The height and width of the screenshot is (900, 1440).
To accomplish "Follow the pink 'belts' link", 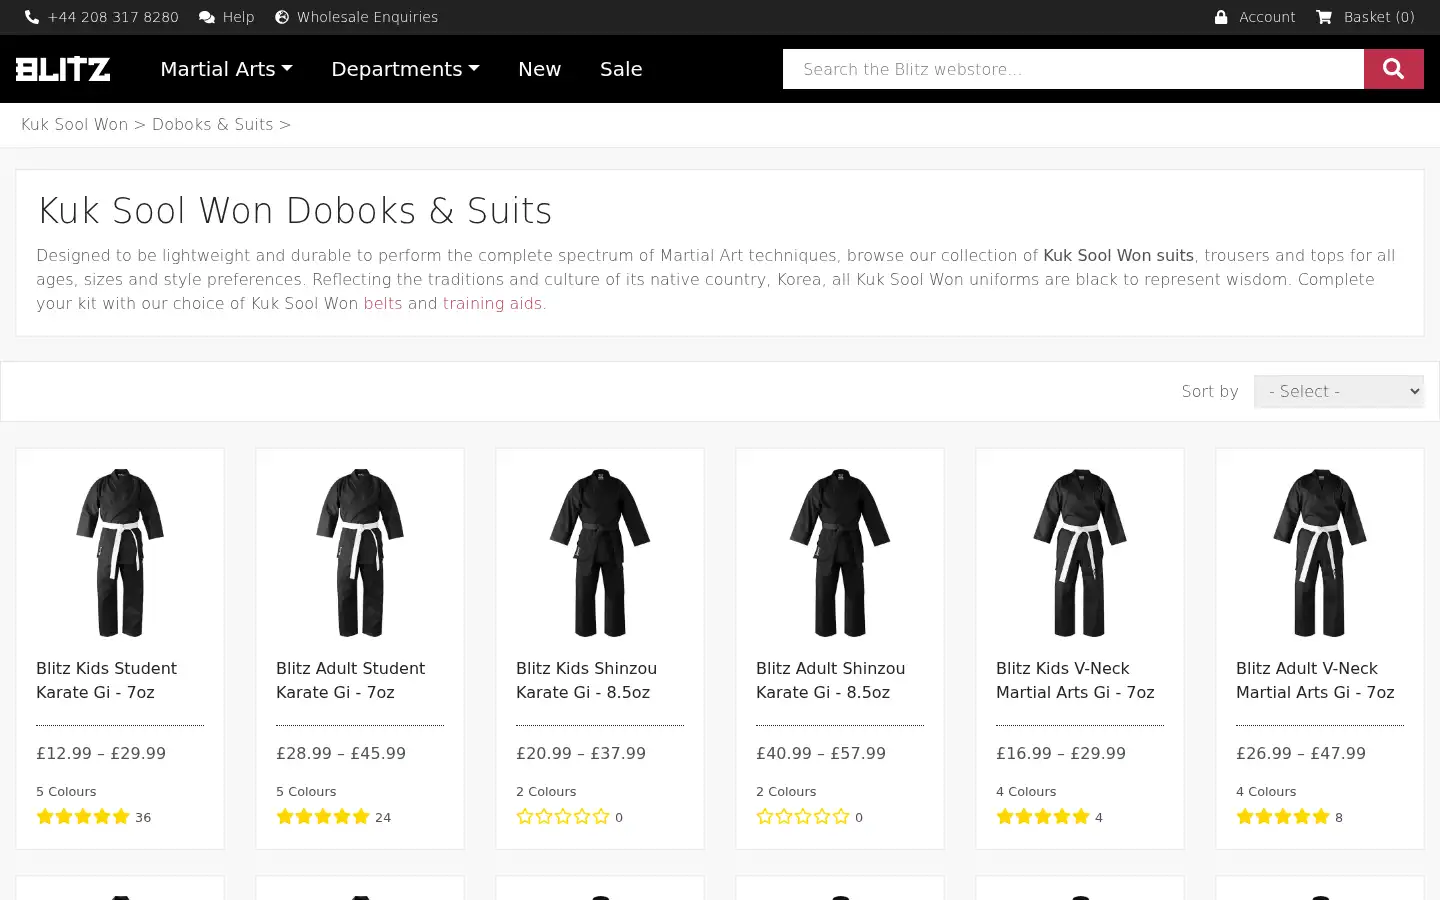I will pyautogui.click(x=383, y=304).
